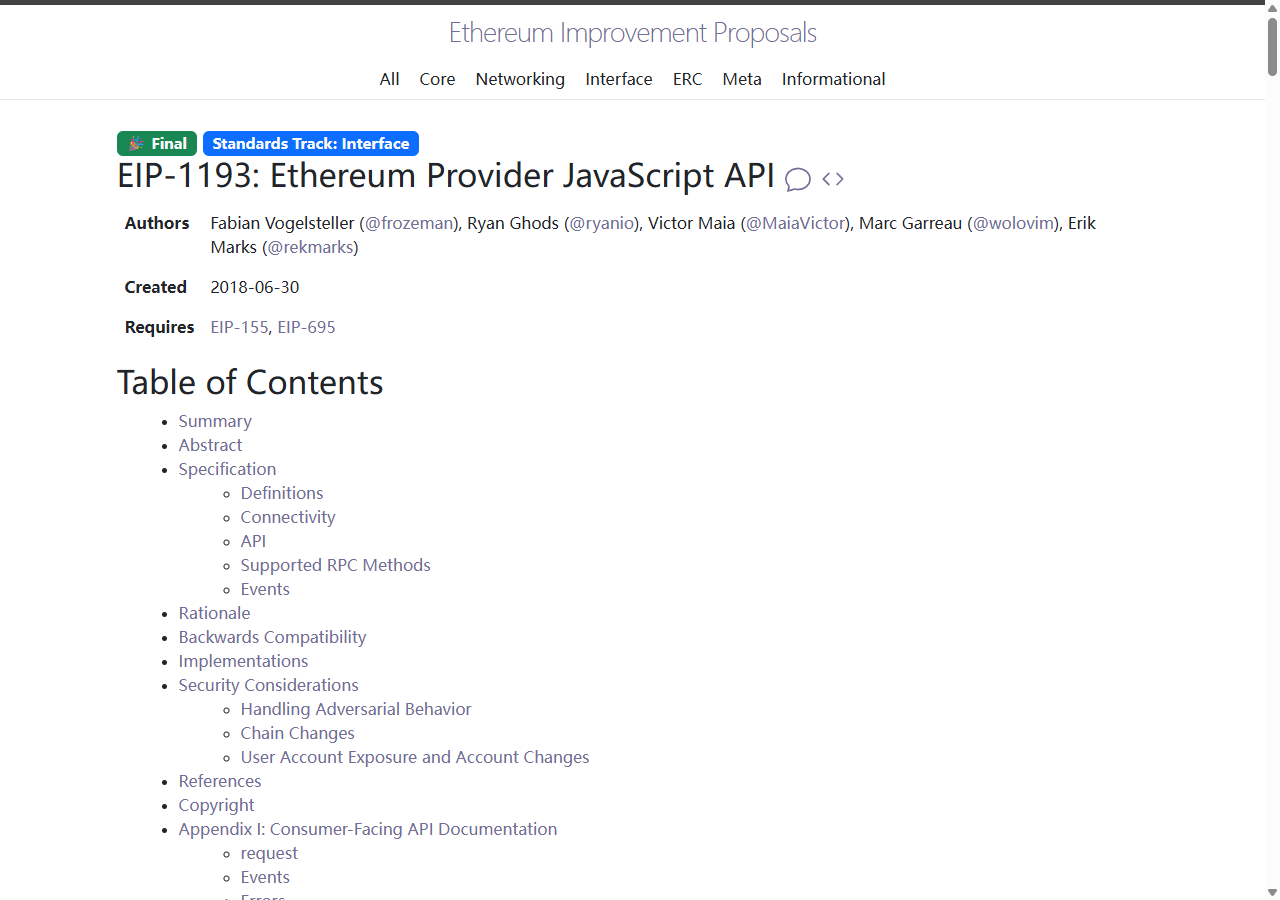Image resolution: width=1280 pixels, height=900 pixels.
Task: Jump to the Chain Changes subsection
Action: click(298, 733)
